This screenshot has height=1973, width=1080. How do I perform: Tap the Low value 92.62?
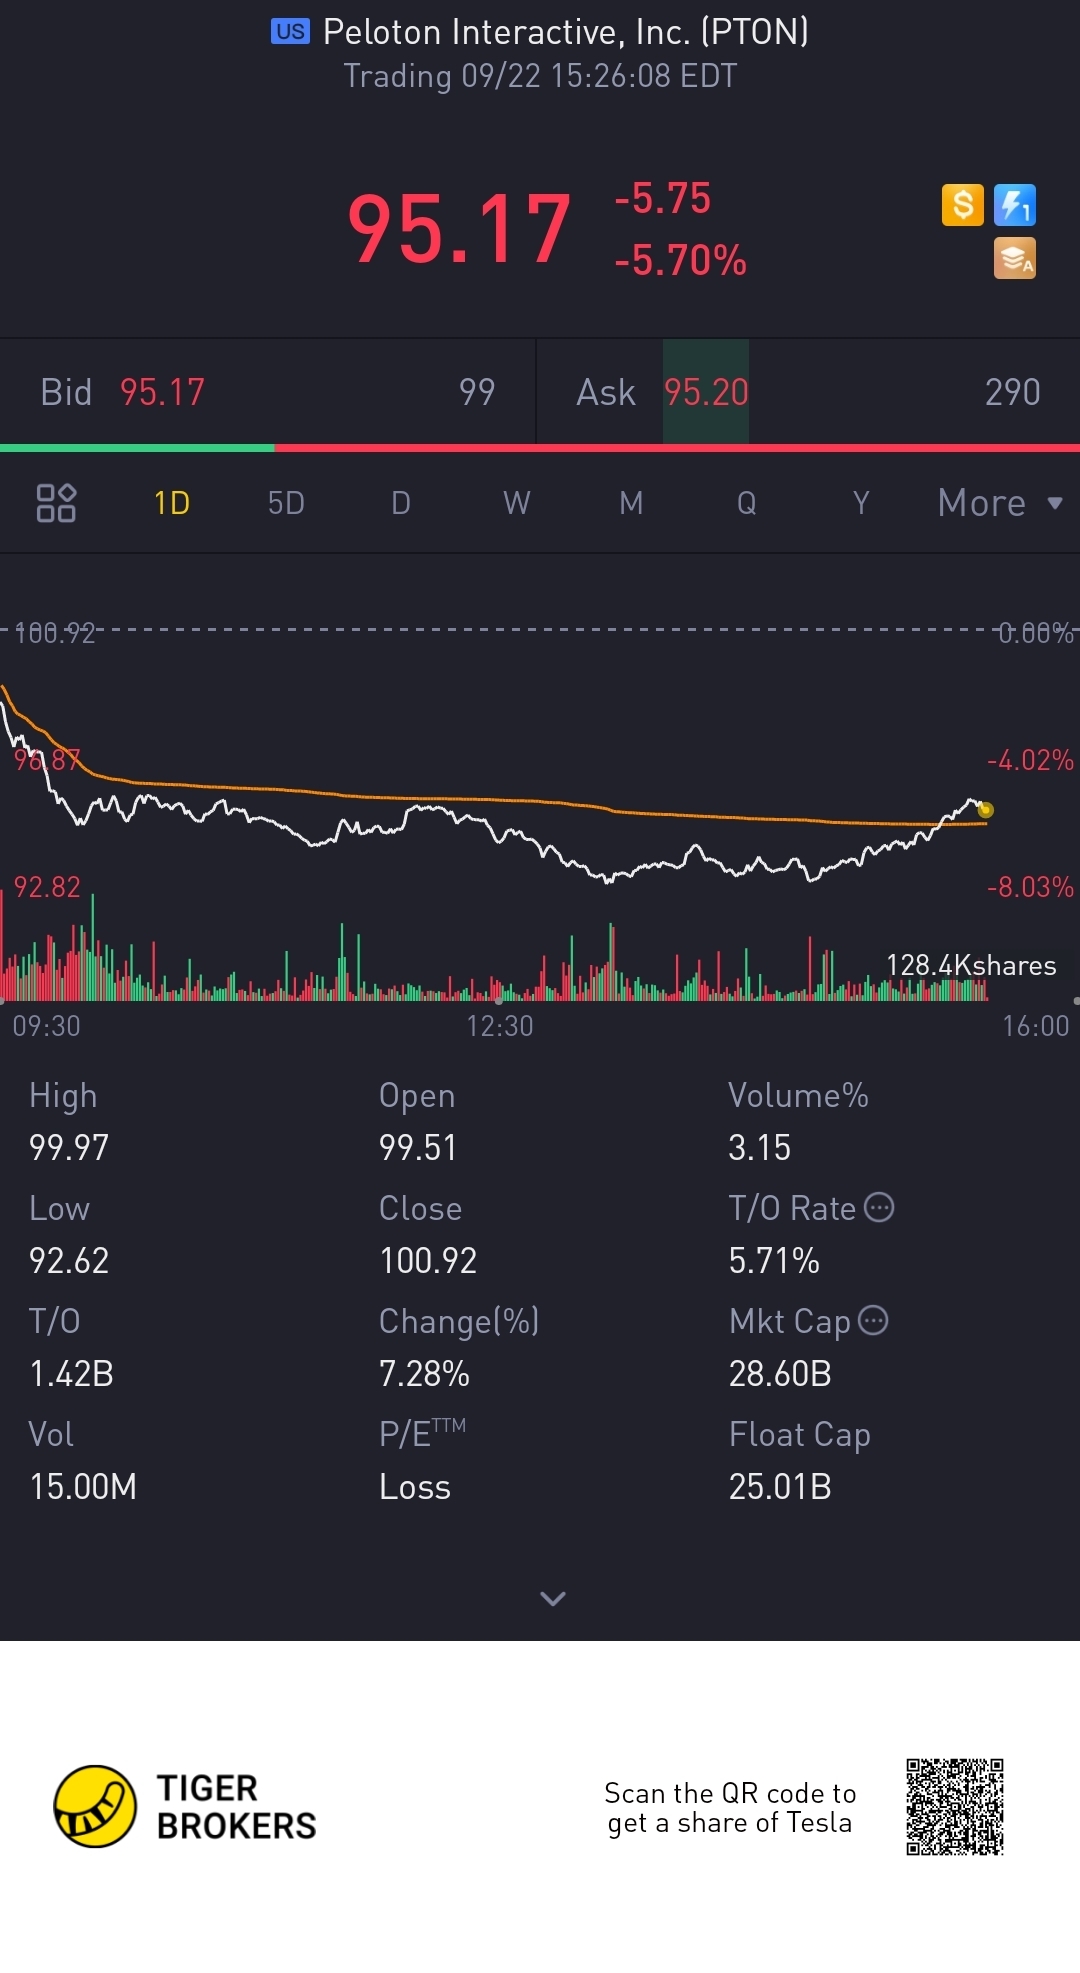point(69,1261)
